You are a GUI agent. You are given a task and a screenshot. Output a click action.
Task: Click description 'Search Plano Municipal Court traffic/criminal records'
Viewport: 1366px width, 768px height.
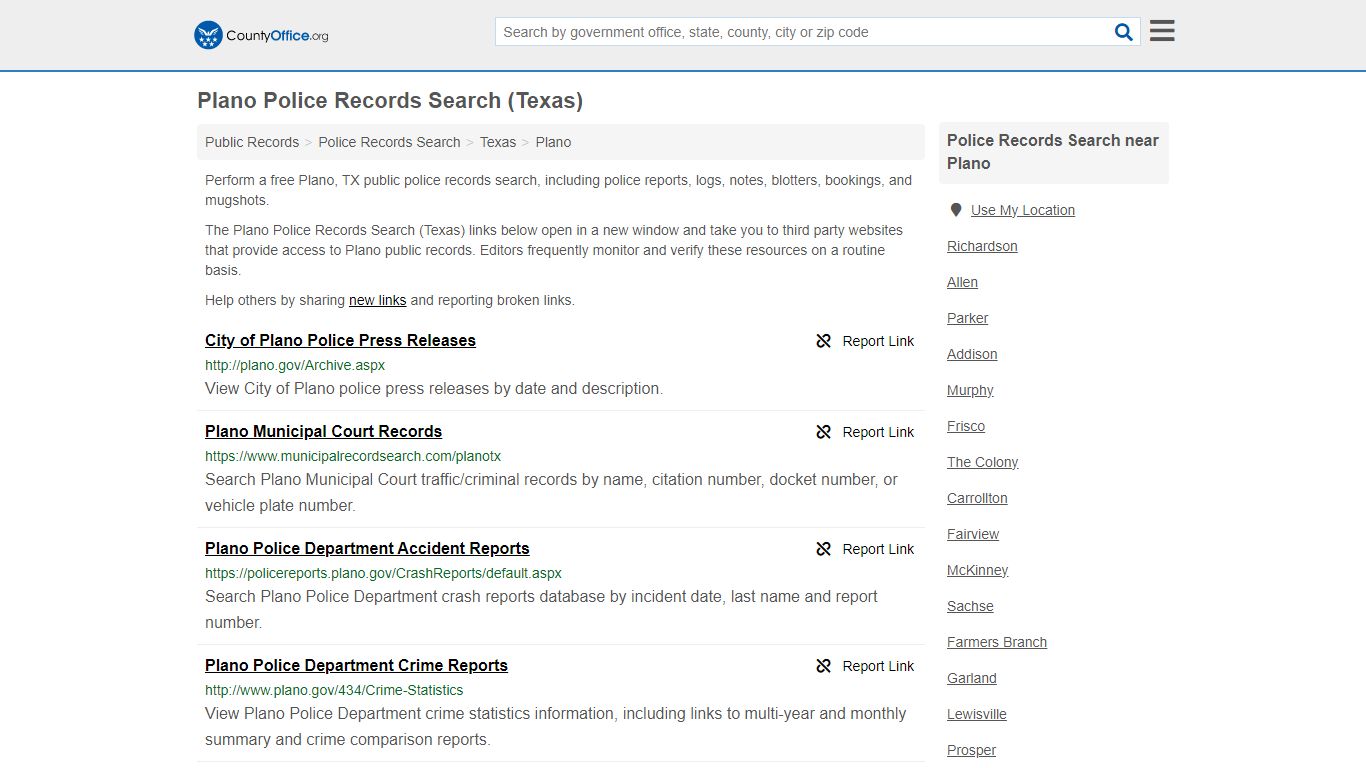tap(551, 492)
